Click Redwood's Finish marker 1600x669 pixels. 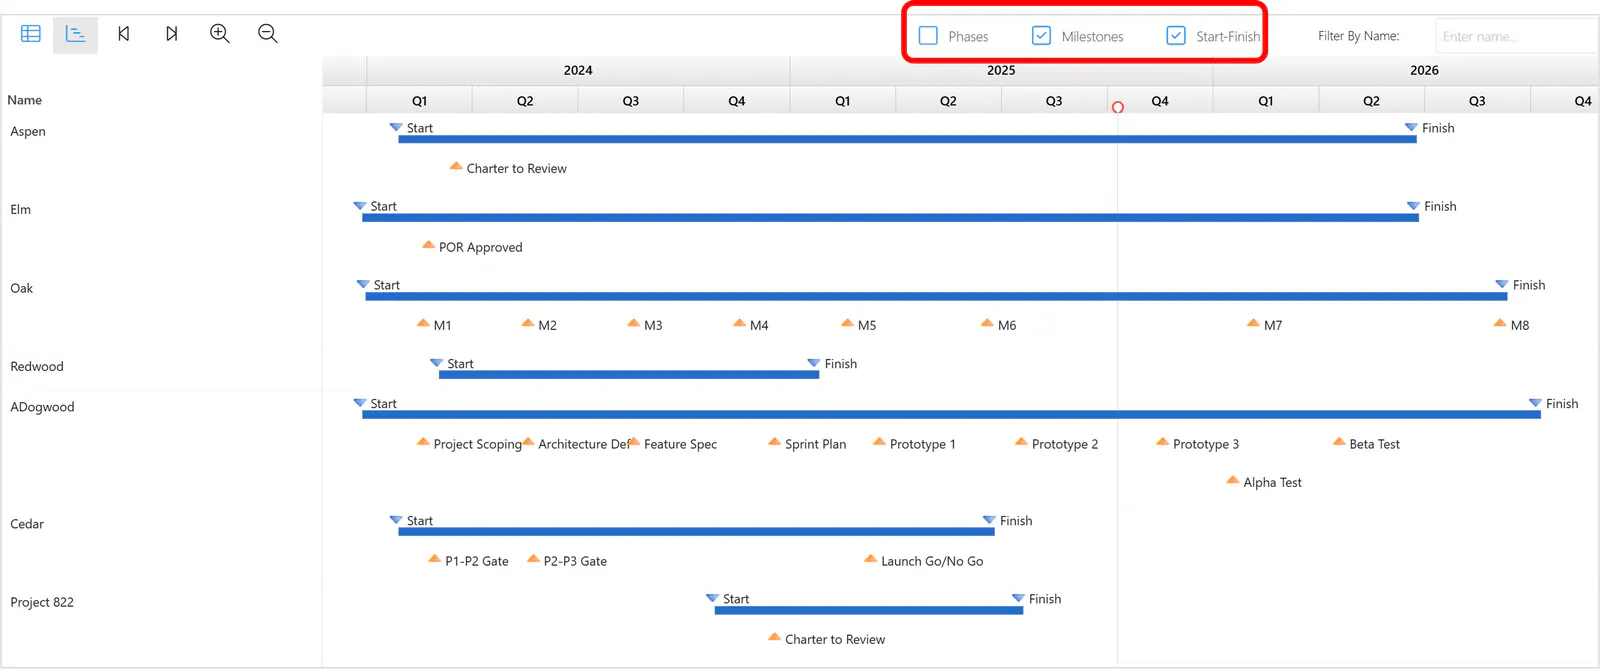coord(814,363)
